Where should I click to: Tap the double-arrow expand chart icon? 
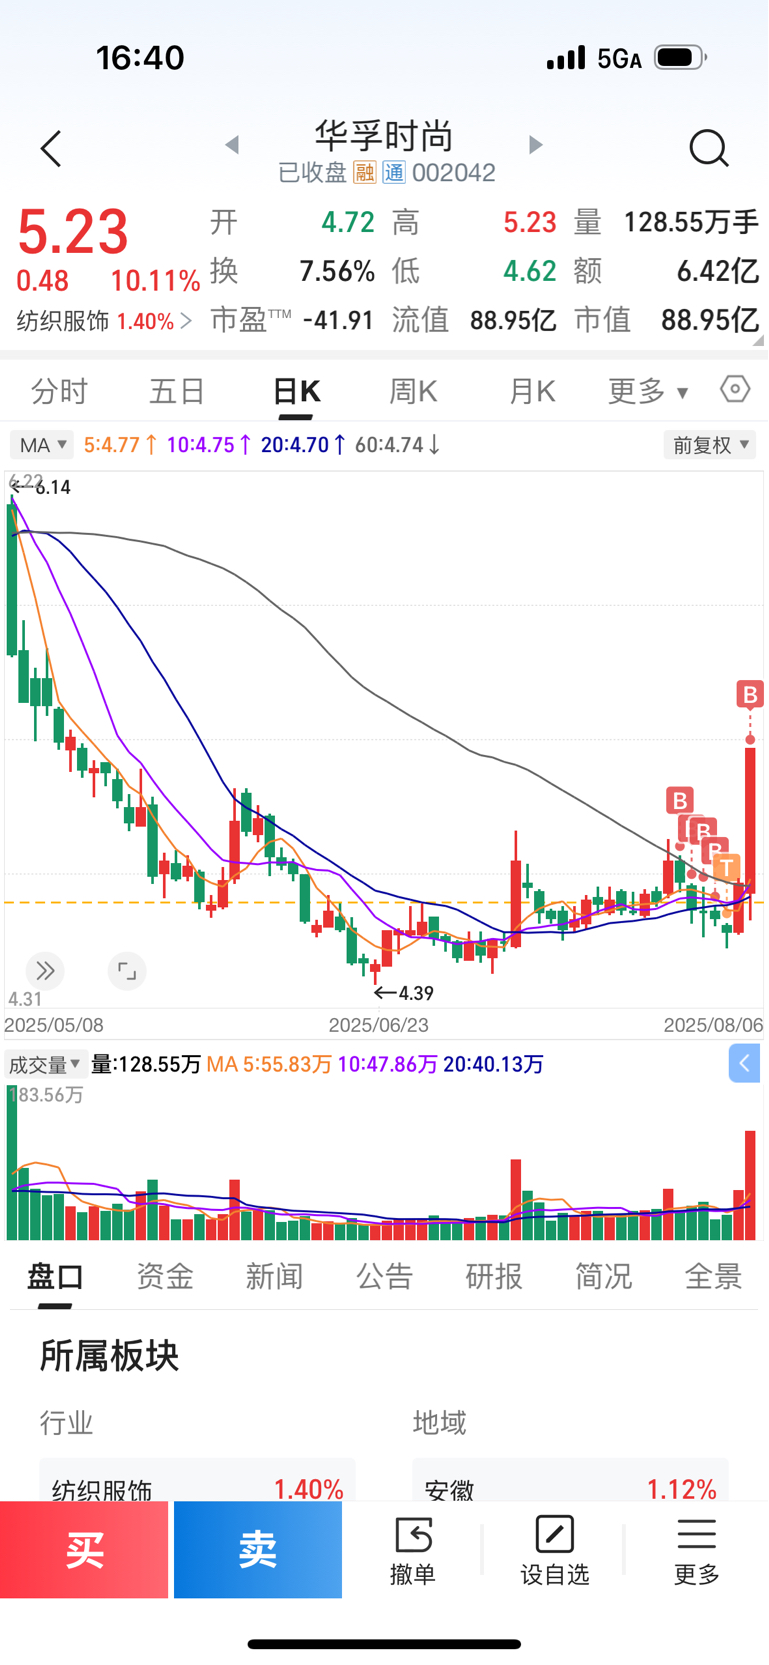coord(45,970)
